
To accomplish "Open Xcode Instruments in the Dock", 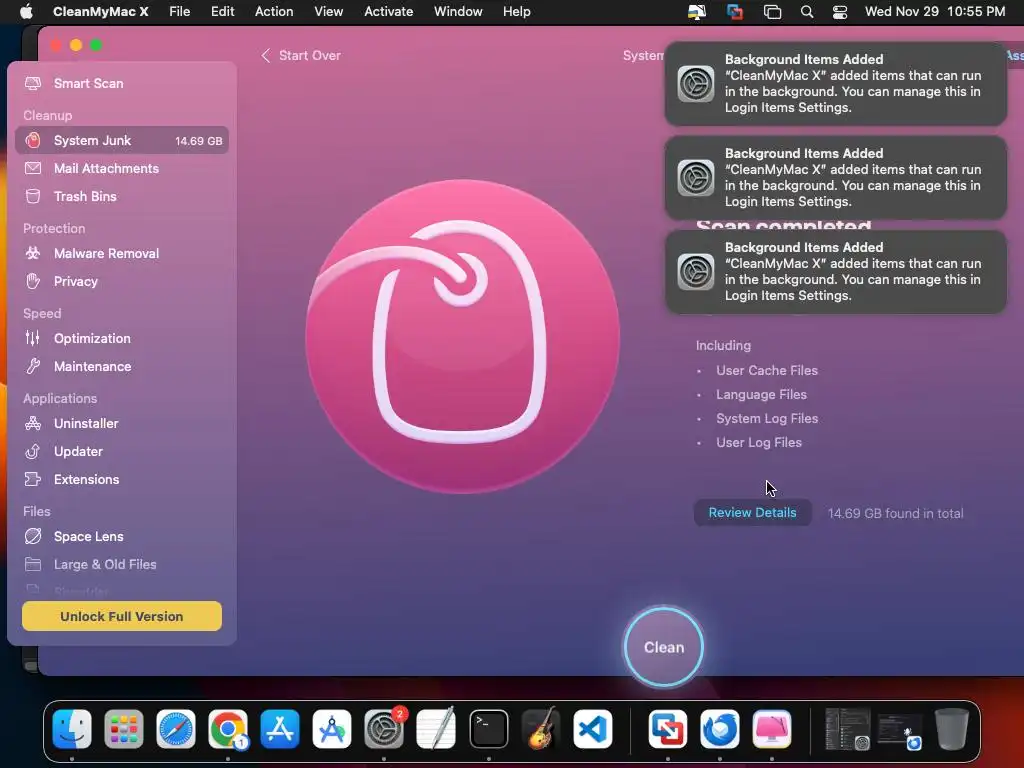I will [332, 729].
